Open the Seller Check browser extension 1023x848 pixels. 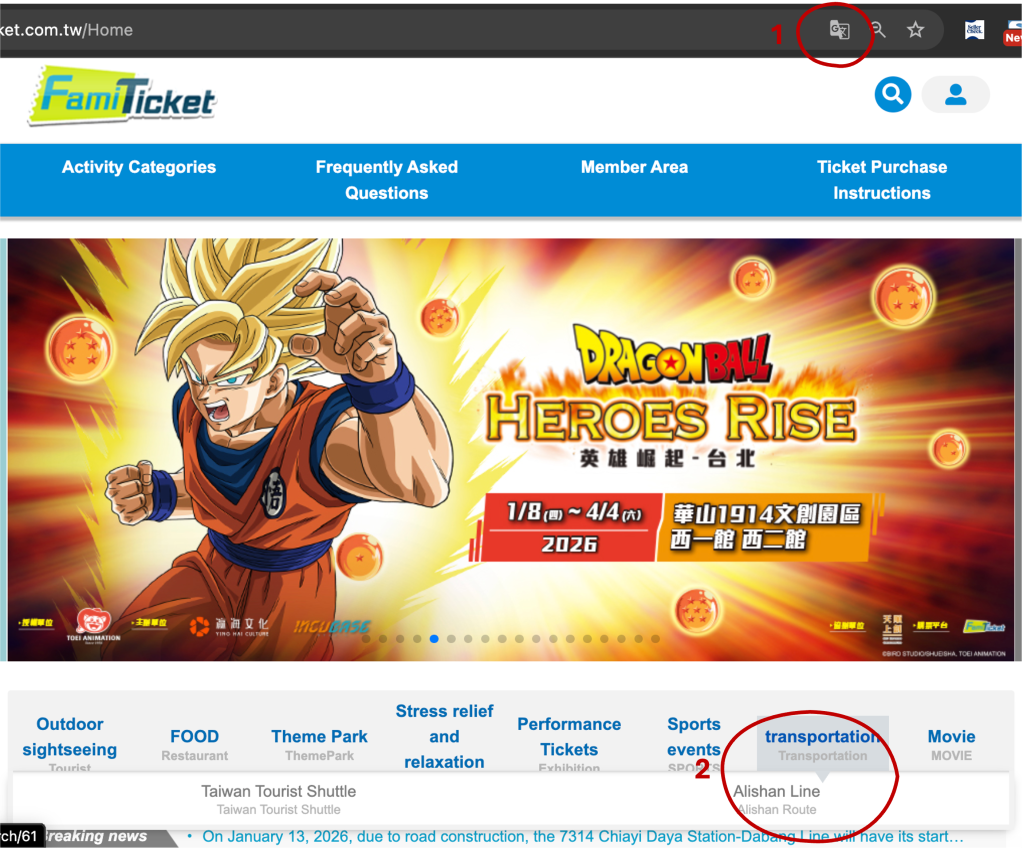(974, 30)
